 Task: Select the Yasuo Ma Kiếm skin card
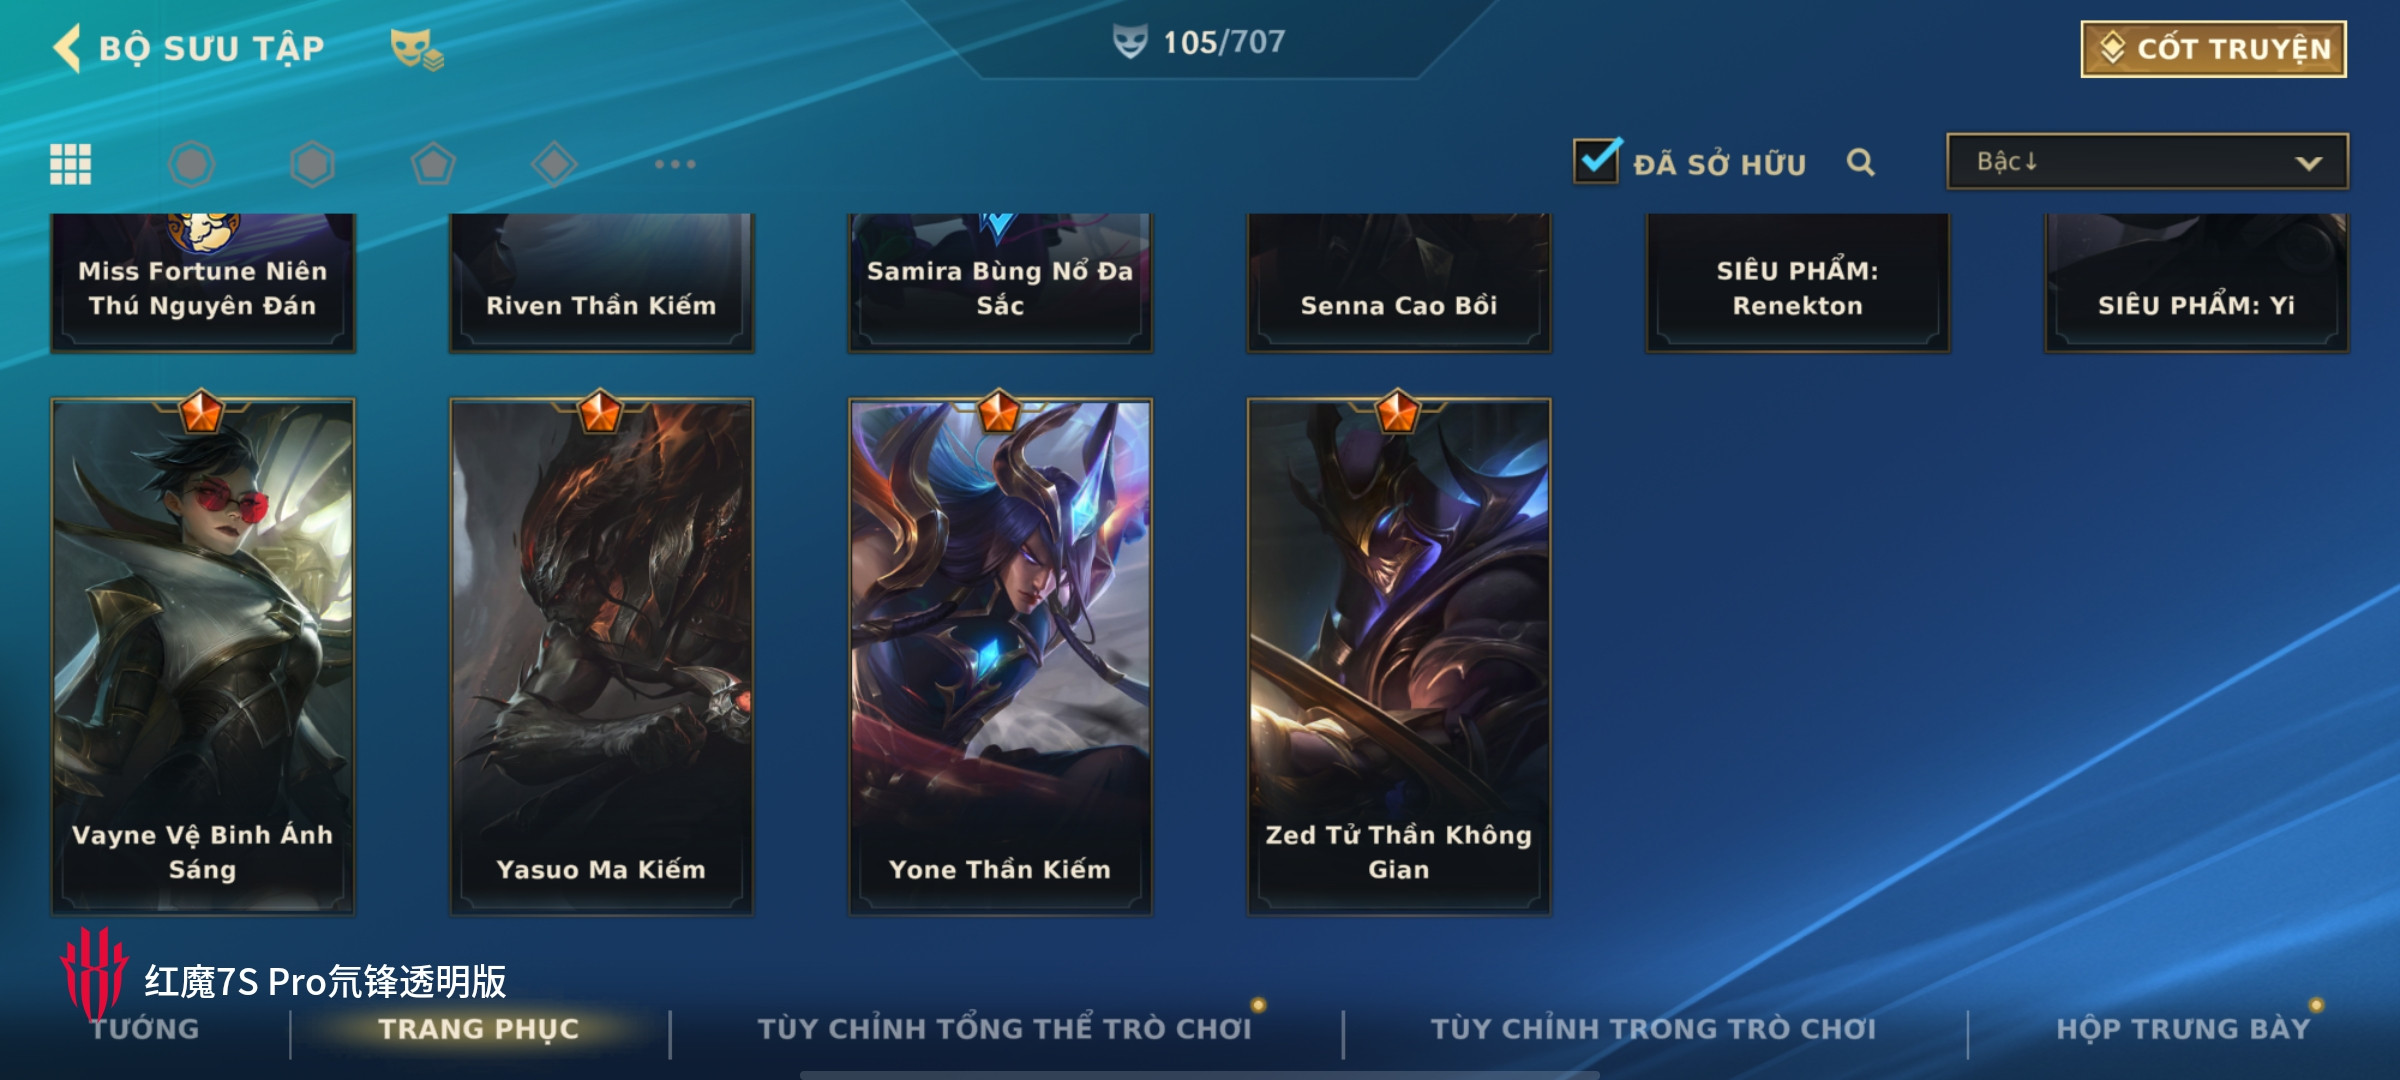(601, 656)
